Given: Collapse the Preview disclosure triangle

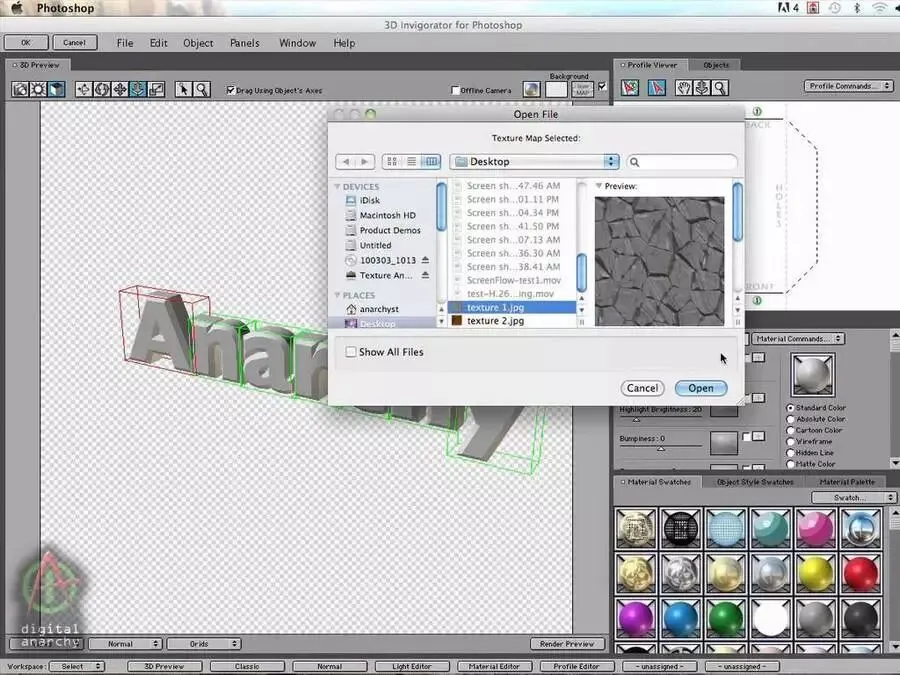Looking at the screenshot, I should 599,186.
